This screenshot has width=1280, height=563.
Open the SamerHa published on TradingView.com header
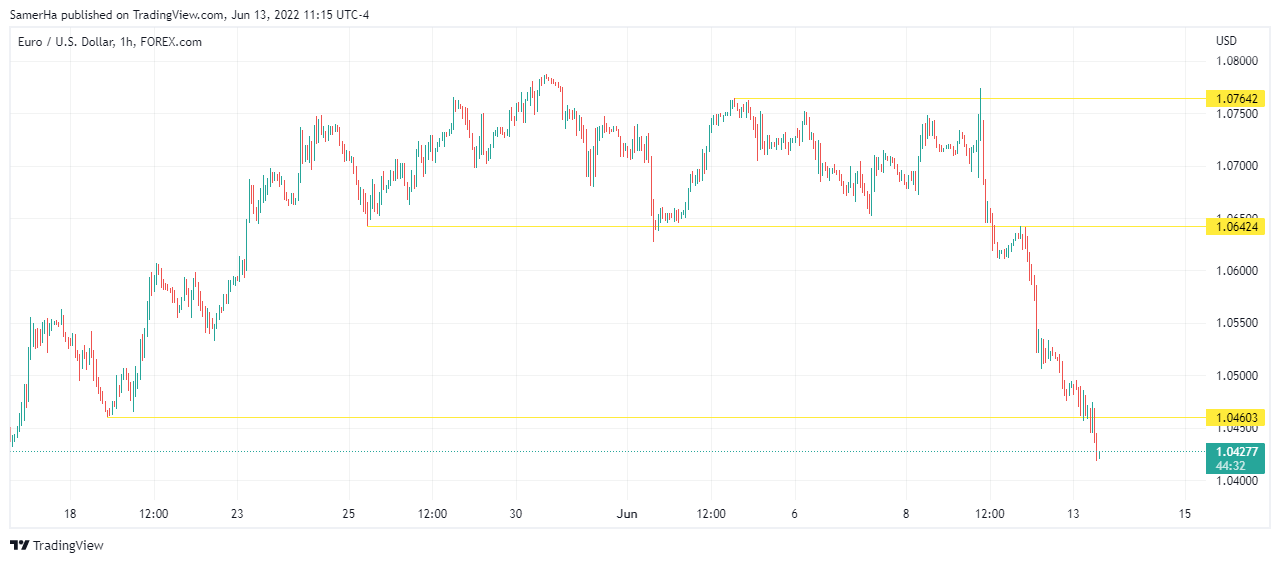189,15
